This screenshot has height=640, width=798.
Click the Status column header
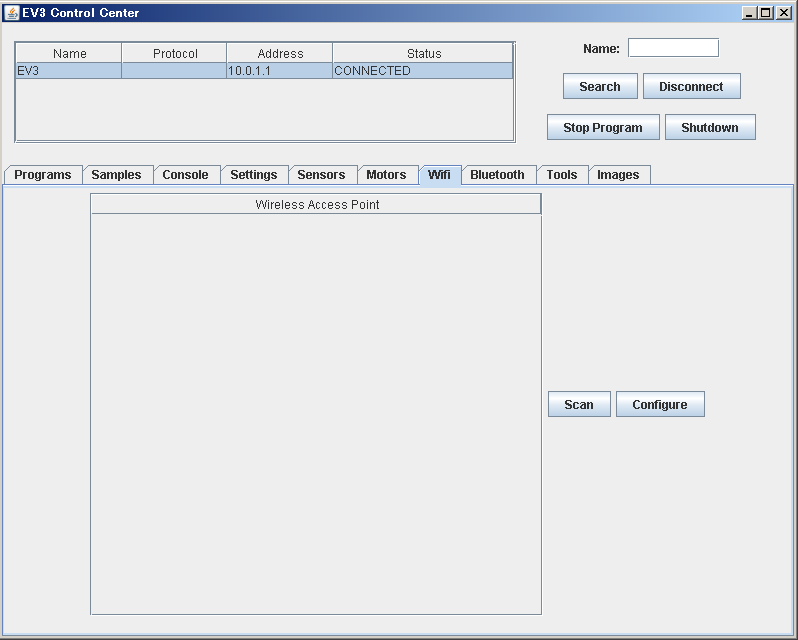pos(422,53)
